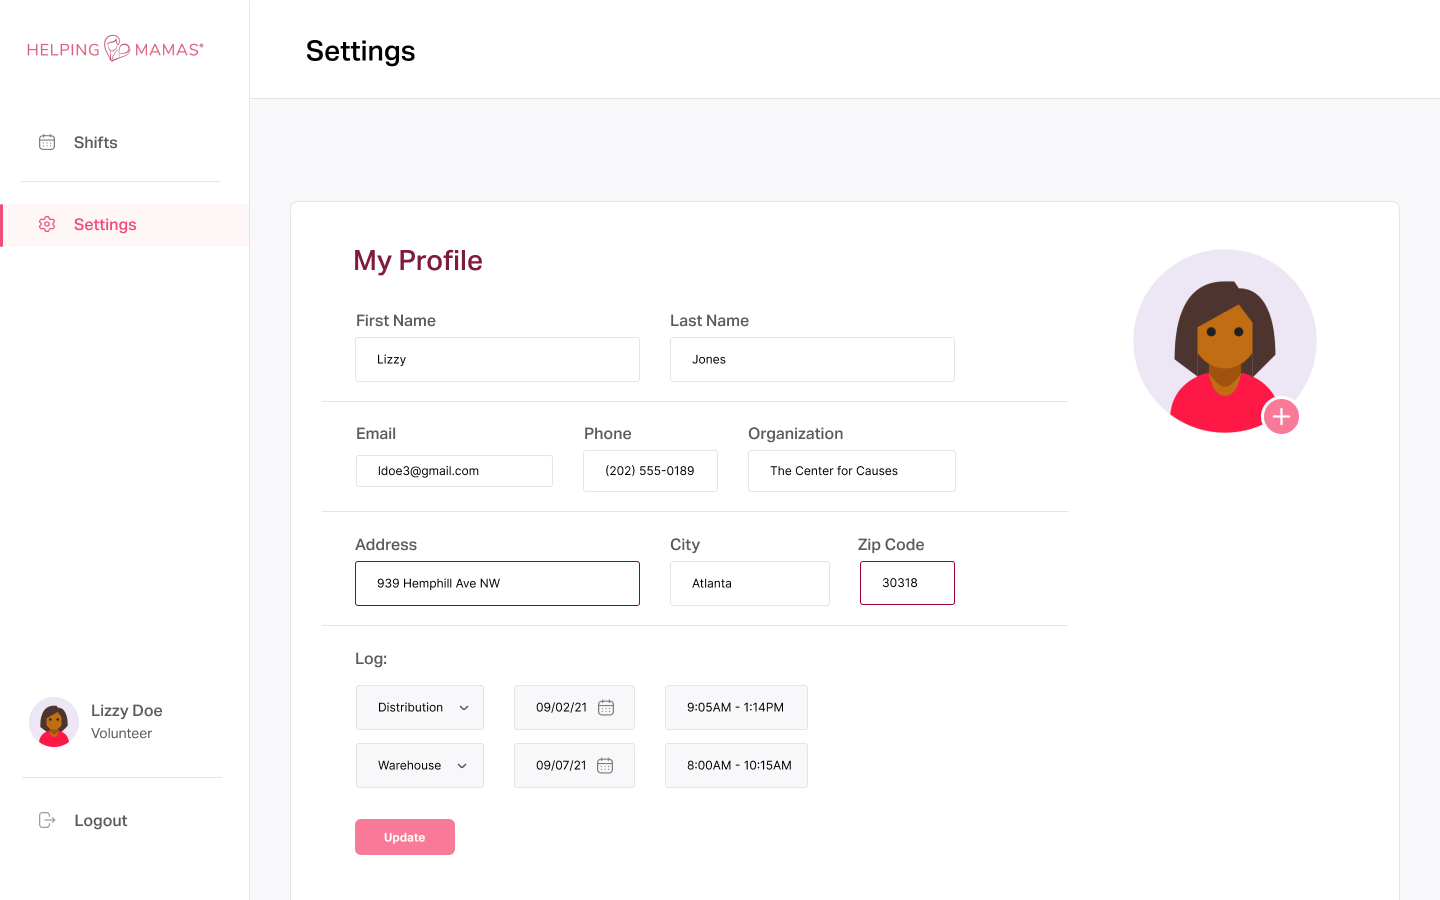Click the small Lizzy Doe avatar in sidebar
This screenshot has width=1440, height=900.
54,722
